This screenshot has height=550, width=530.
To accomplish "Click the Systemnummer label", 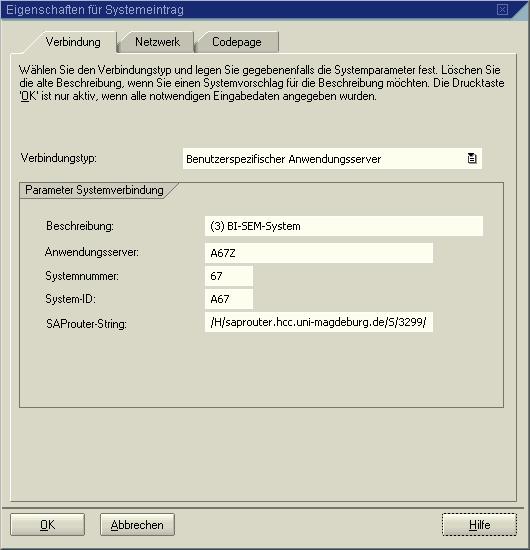I will (82, 276).
